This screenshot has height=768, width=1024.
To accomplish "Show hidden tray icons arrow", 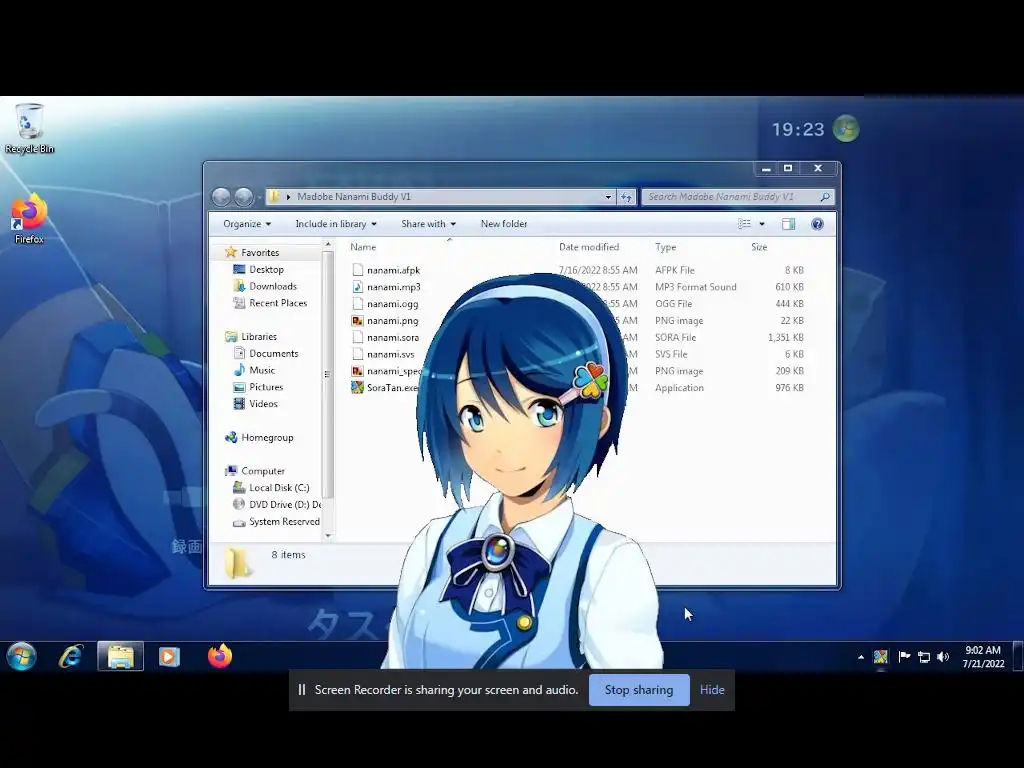I will [861, 657].
